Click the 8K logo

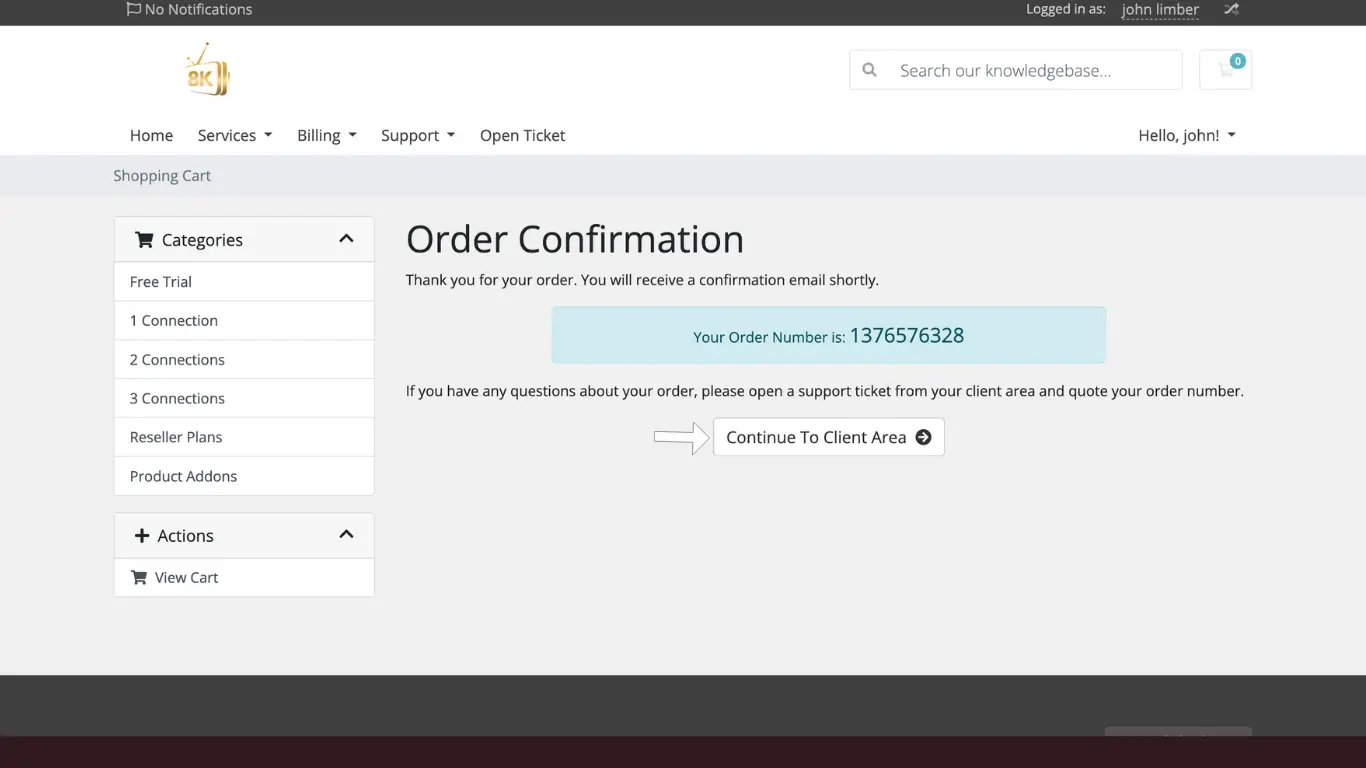(x=208, y=70)
